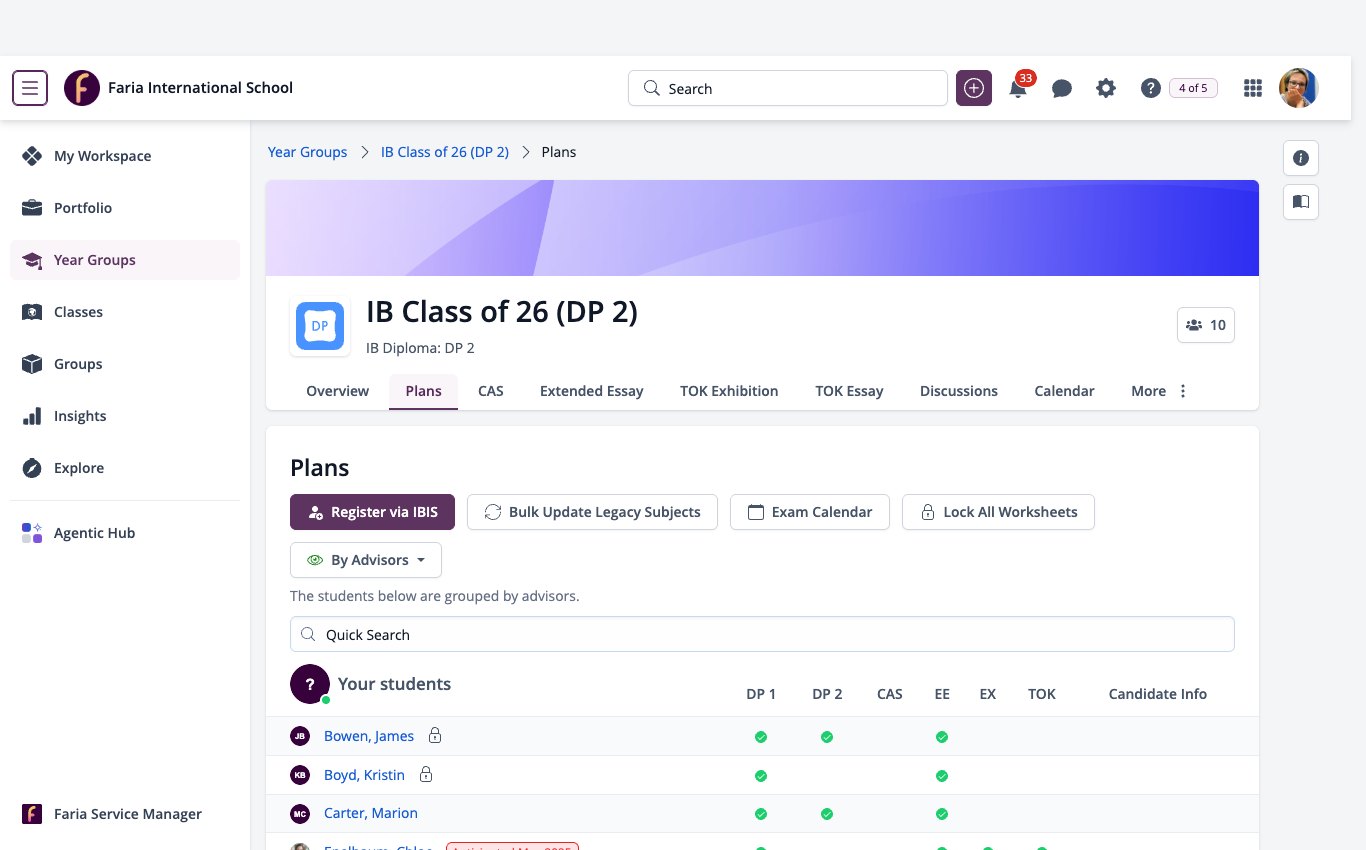Click the info icon on right panel
Image resolution: width=1366 pixels, height=850 pixels.
[1301, 158]
